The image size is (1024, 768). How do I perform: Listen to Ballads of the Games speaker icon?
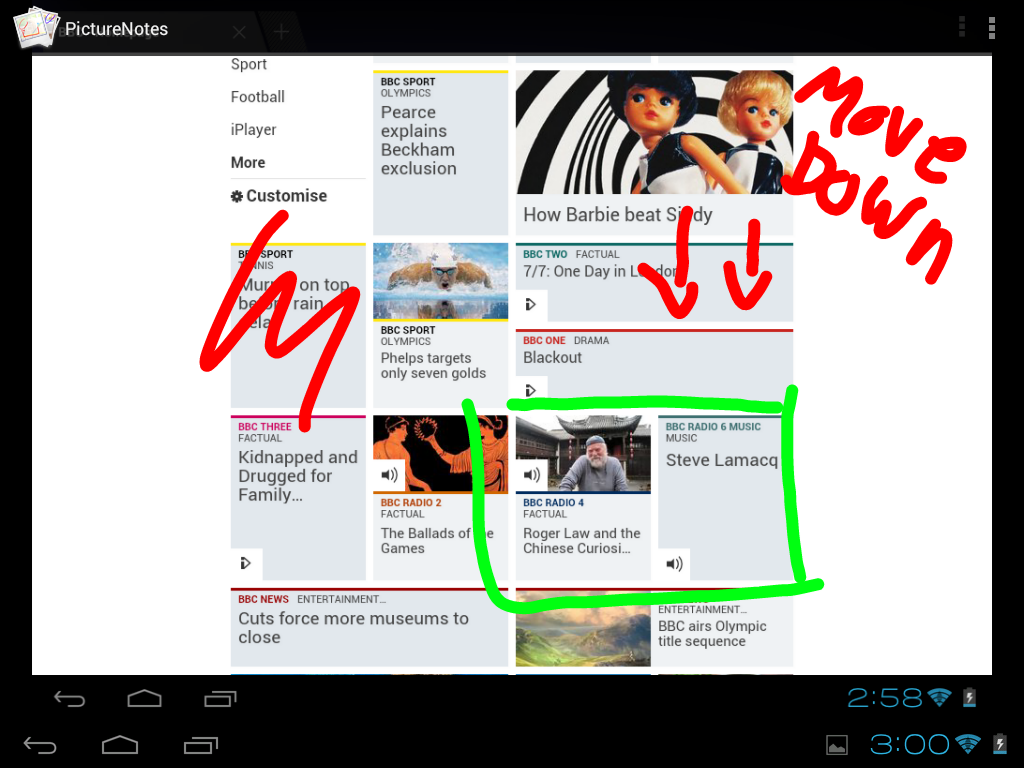coord(389,475)
